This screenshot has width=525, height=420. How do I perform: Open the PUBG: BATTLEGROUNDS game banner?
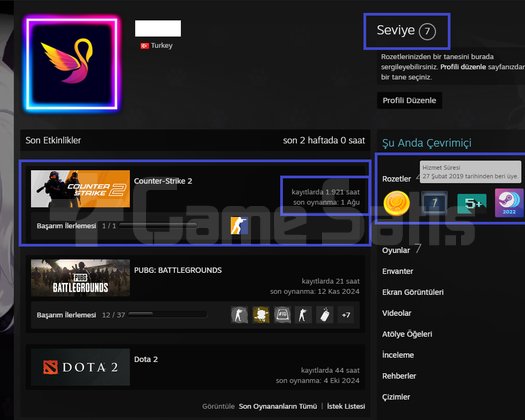80,278
